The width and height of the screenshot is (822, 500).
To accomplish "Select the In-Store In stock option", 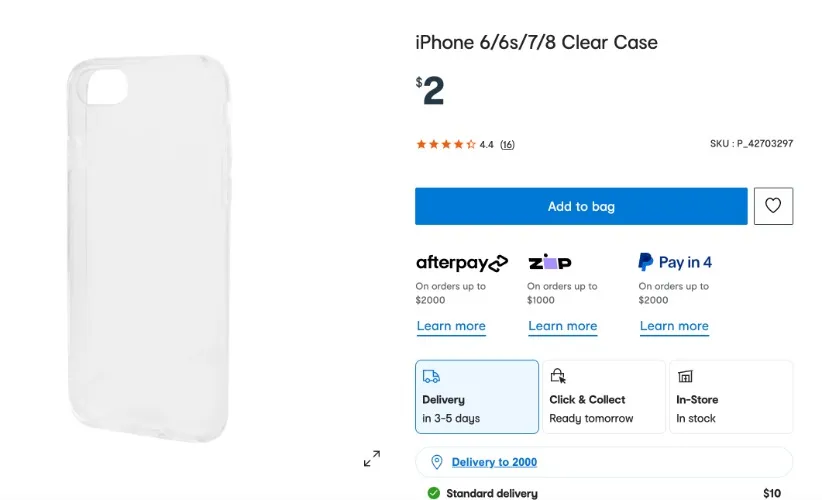I will point(731,397).
